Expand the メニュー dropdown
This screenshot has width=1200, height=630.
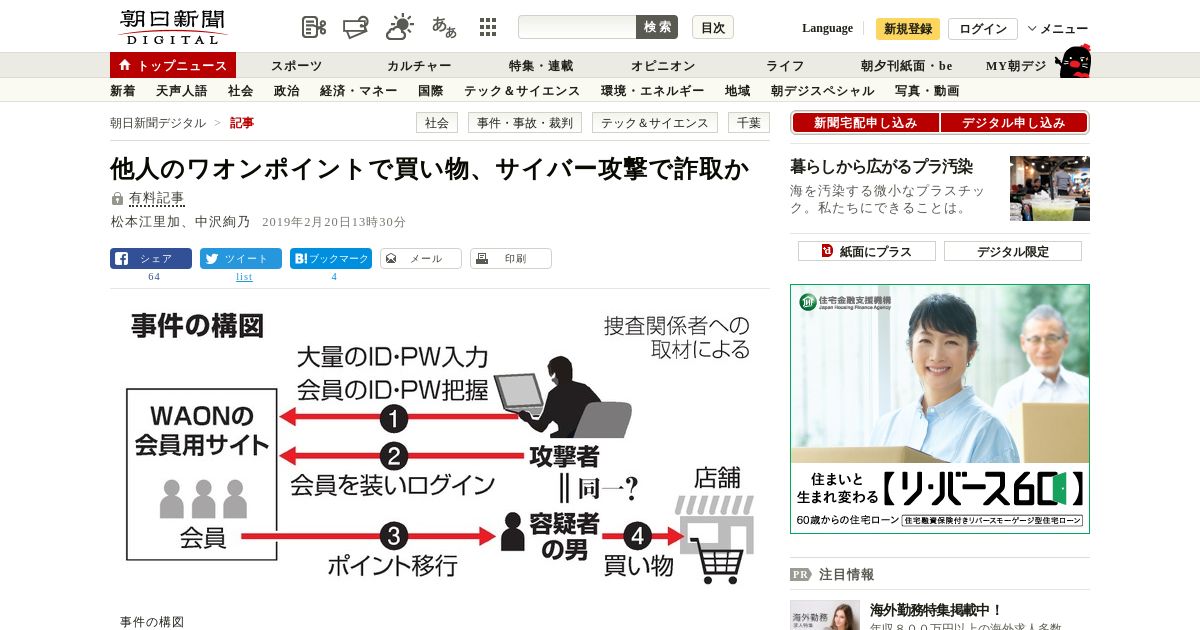1058,29
